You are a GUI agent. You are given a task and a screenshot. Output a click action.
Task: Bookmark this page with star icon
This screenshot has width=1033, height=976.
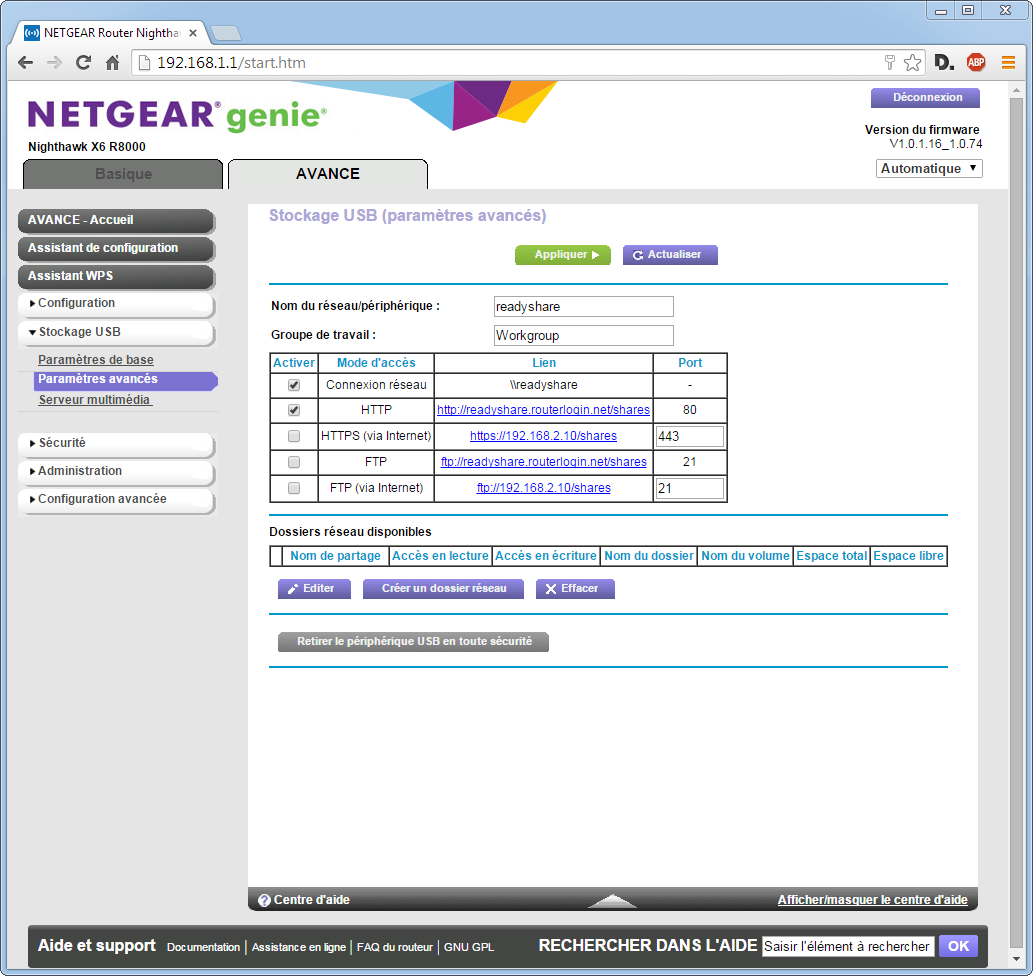pos(912,63)
